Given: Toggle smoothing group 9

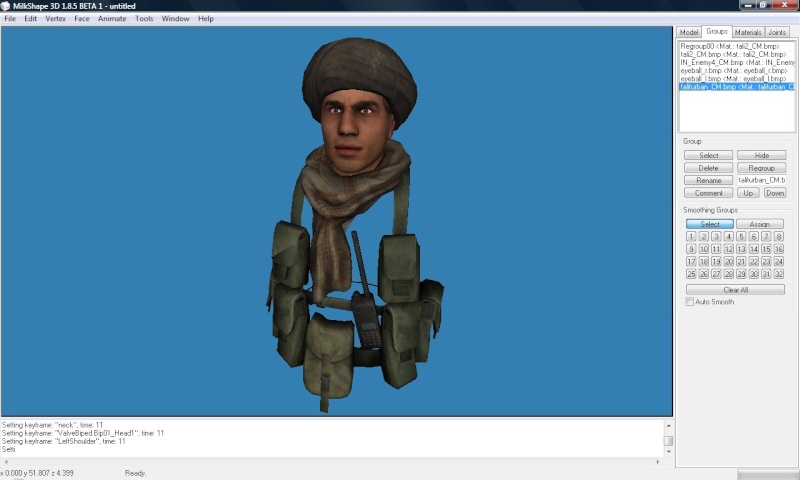Looking at the screenshot, I should 691,249.
